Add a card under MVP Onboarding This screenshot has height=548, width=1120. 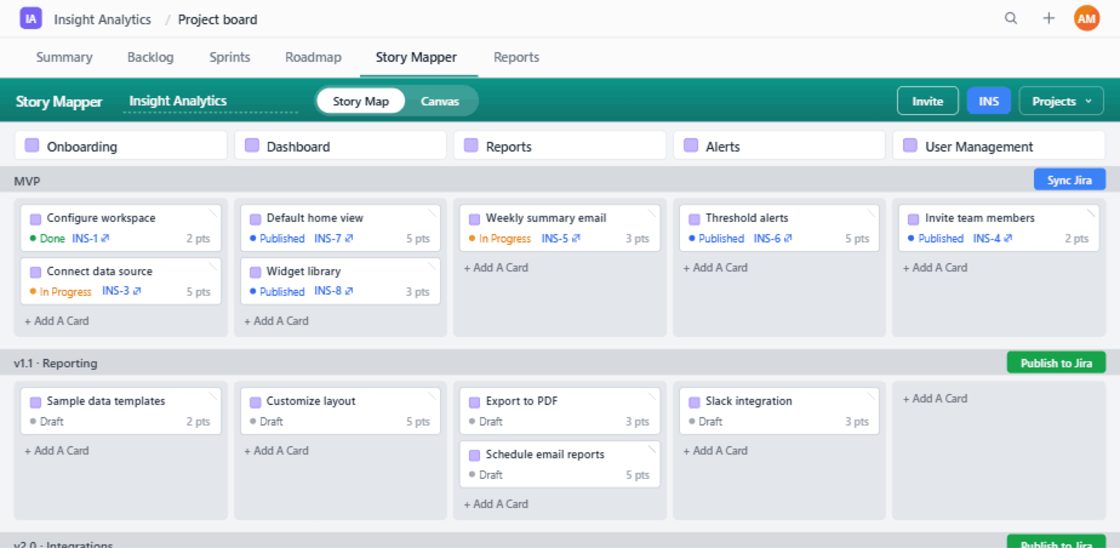pyautogui.click(x=57, y=322)
